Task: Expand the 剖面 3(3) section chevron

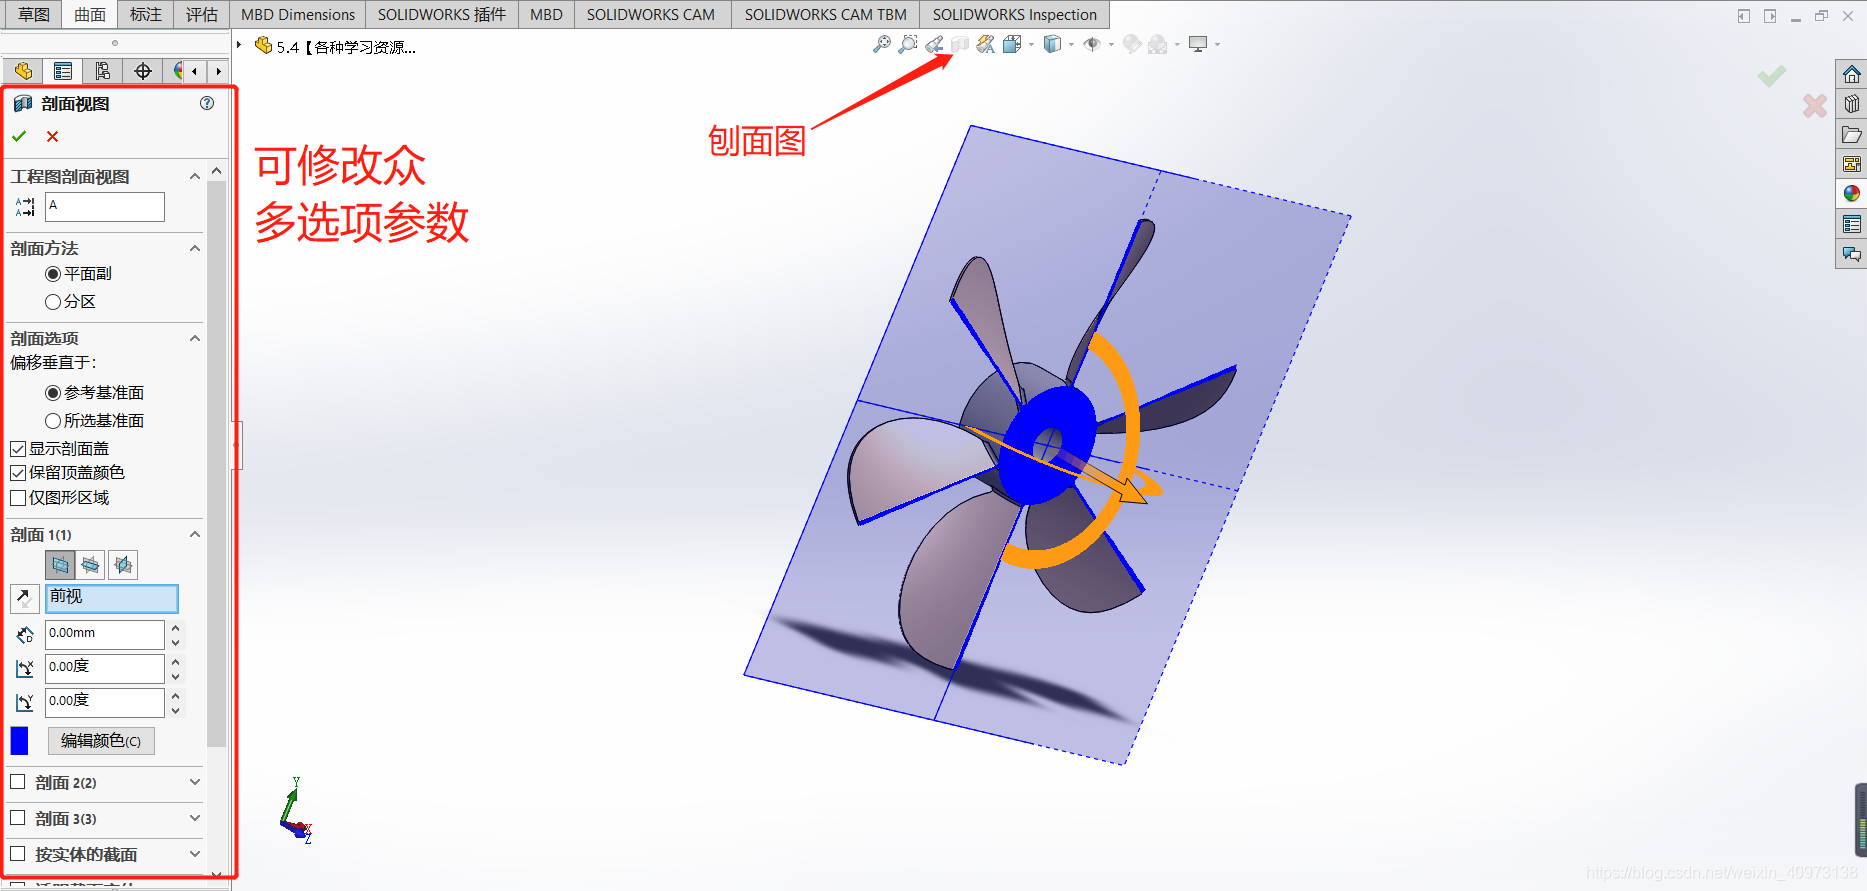Action: [x=195, y=818]
